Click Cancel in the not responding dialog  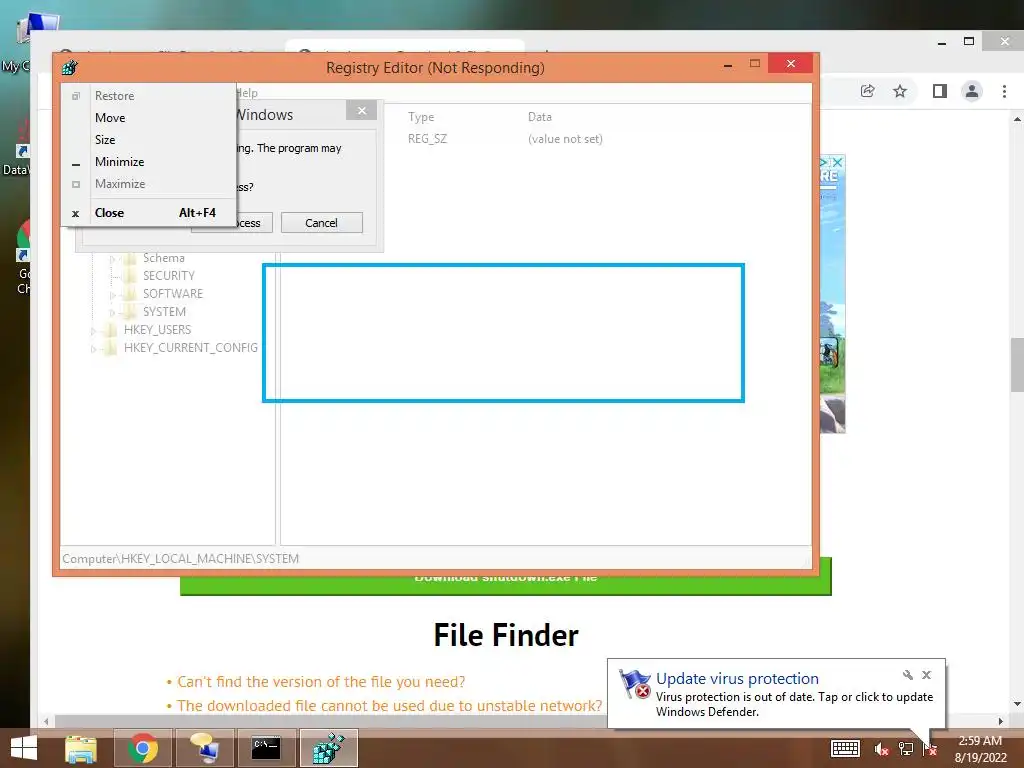(x=321, y=223)
